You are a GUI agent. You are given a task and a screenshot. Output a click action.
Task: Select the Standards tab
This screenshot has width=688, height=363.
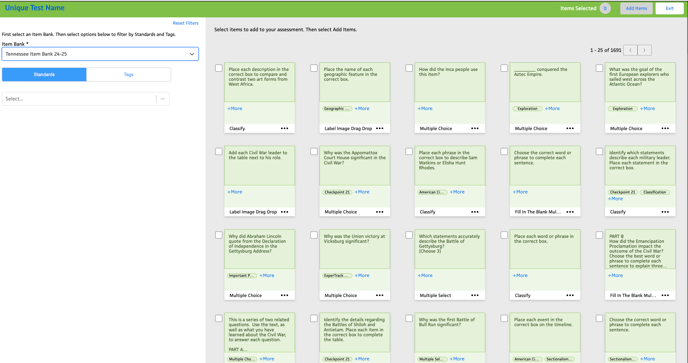(44, 75)
